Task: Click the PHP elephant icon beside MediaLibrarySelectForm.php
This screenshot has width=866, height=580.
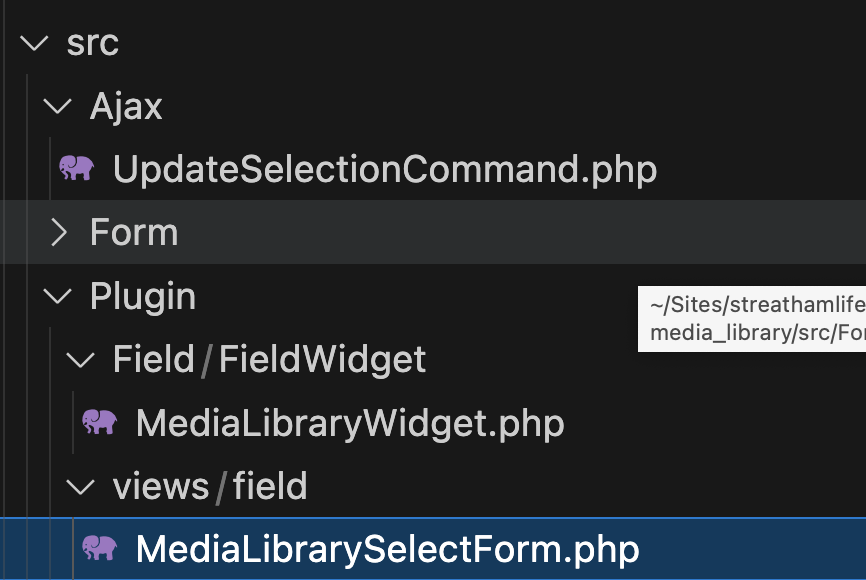Action: tap(99, 548)
